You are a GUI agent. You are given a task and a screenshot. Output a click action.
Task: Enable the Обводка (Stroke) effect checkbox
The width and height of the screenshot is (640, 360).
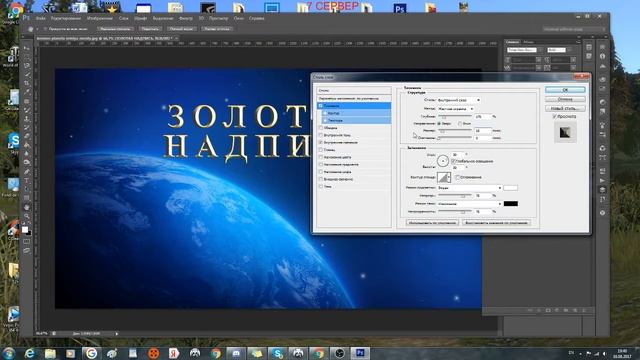[321, 128]
